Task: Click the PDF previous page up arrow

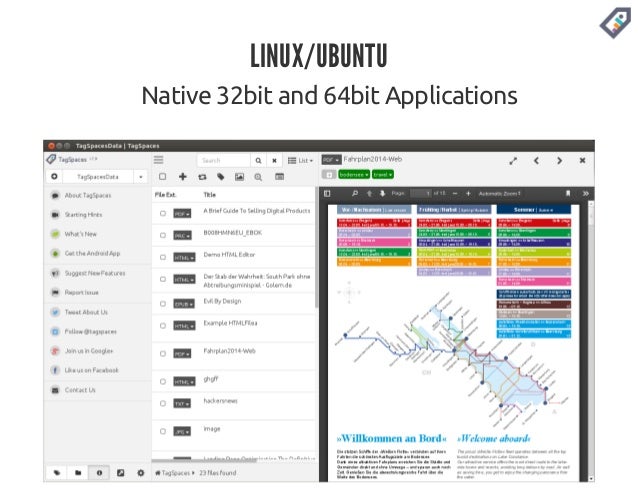Action: [x=369, y=194]
